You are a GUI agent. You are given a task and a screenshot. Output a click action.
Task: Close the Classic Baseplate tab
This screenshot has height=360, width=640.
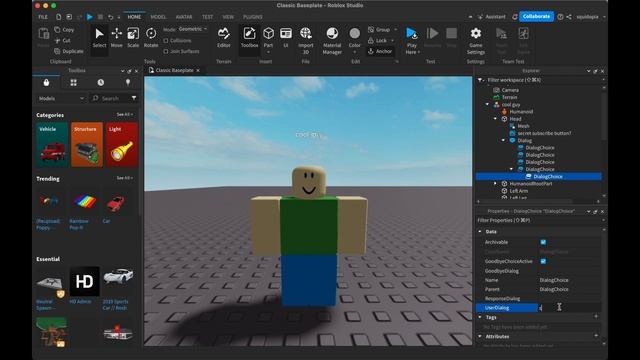point(198,70)
